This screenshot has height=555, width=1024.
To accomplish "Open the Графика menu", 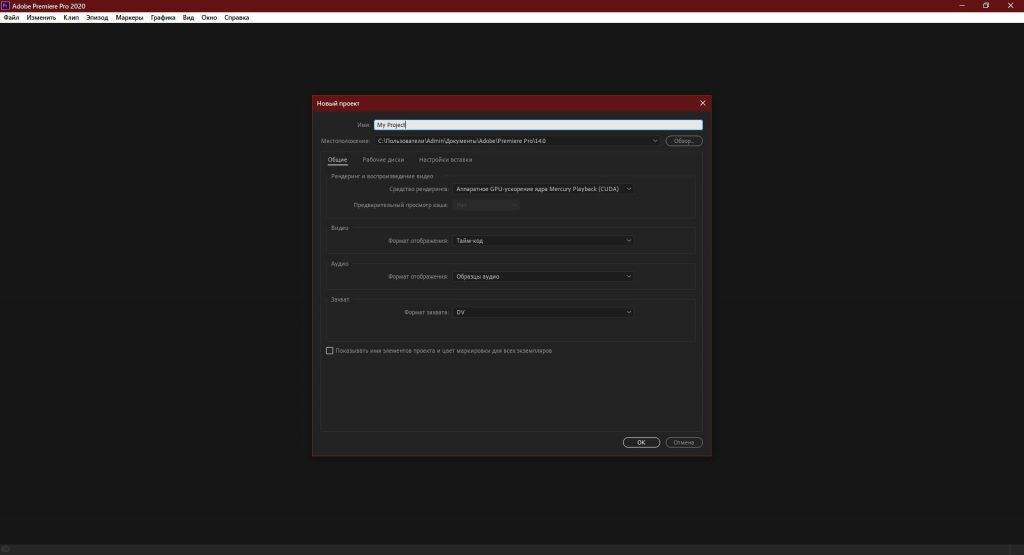I will point(163,18).
